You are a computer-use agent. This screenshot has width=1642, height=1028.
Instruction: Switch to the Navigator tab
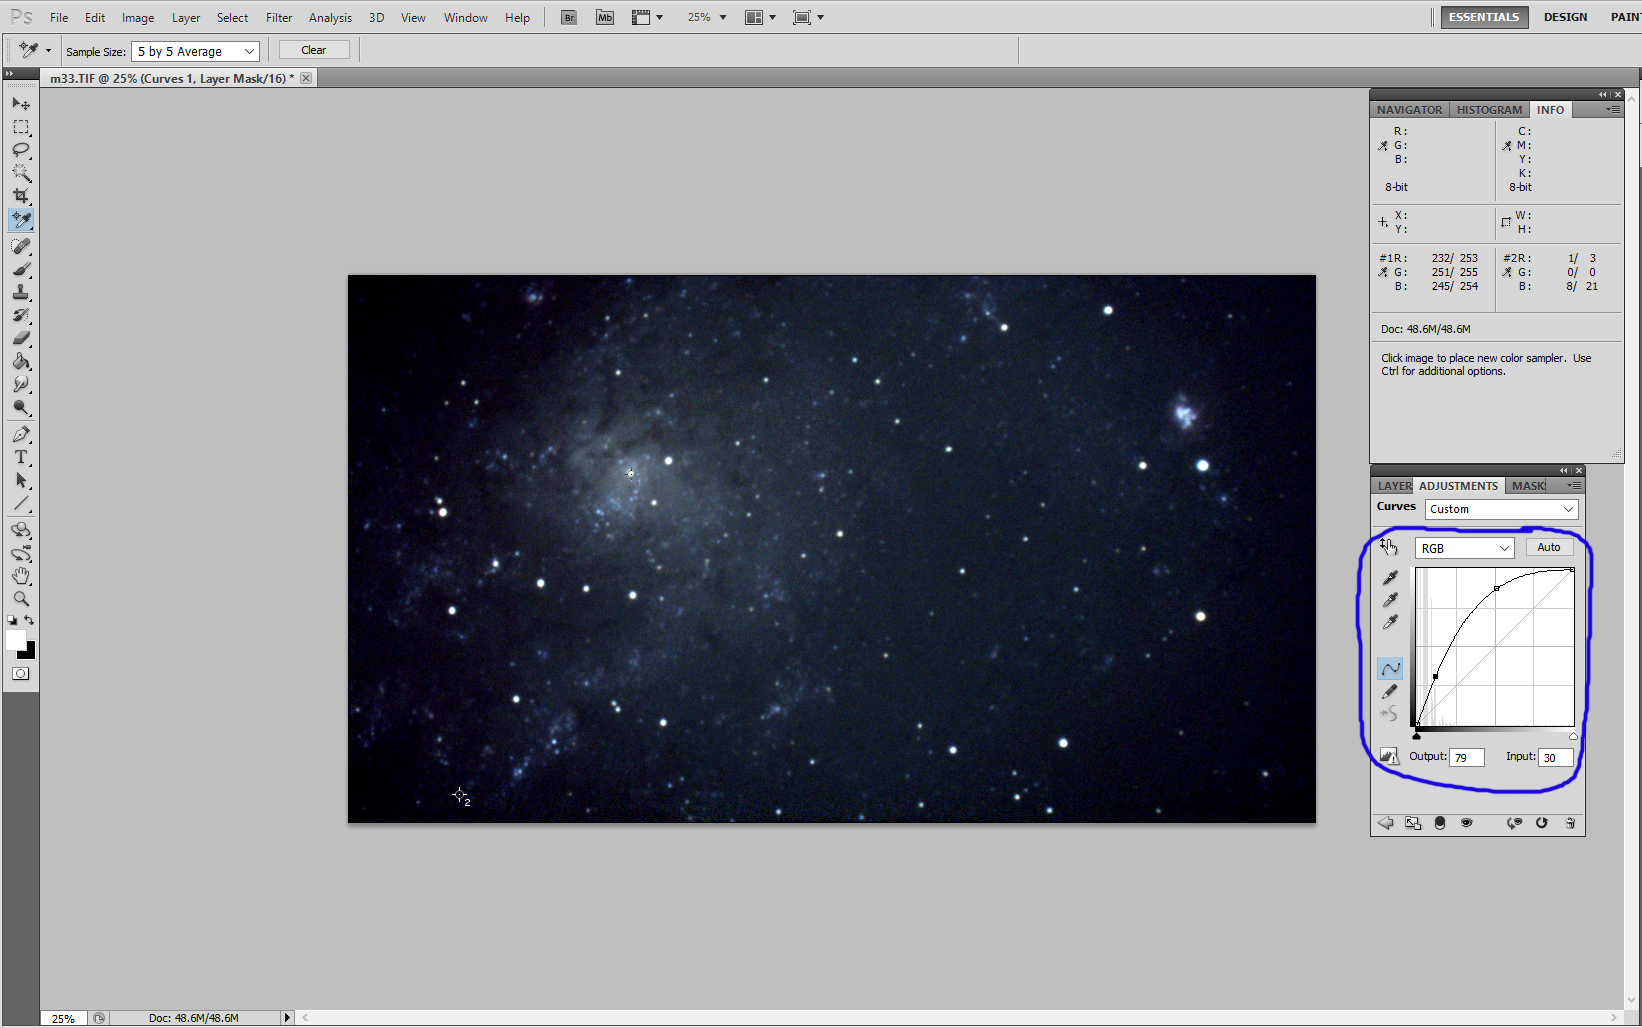tap(1409, 110)
